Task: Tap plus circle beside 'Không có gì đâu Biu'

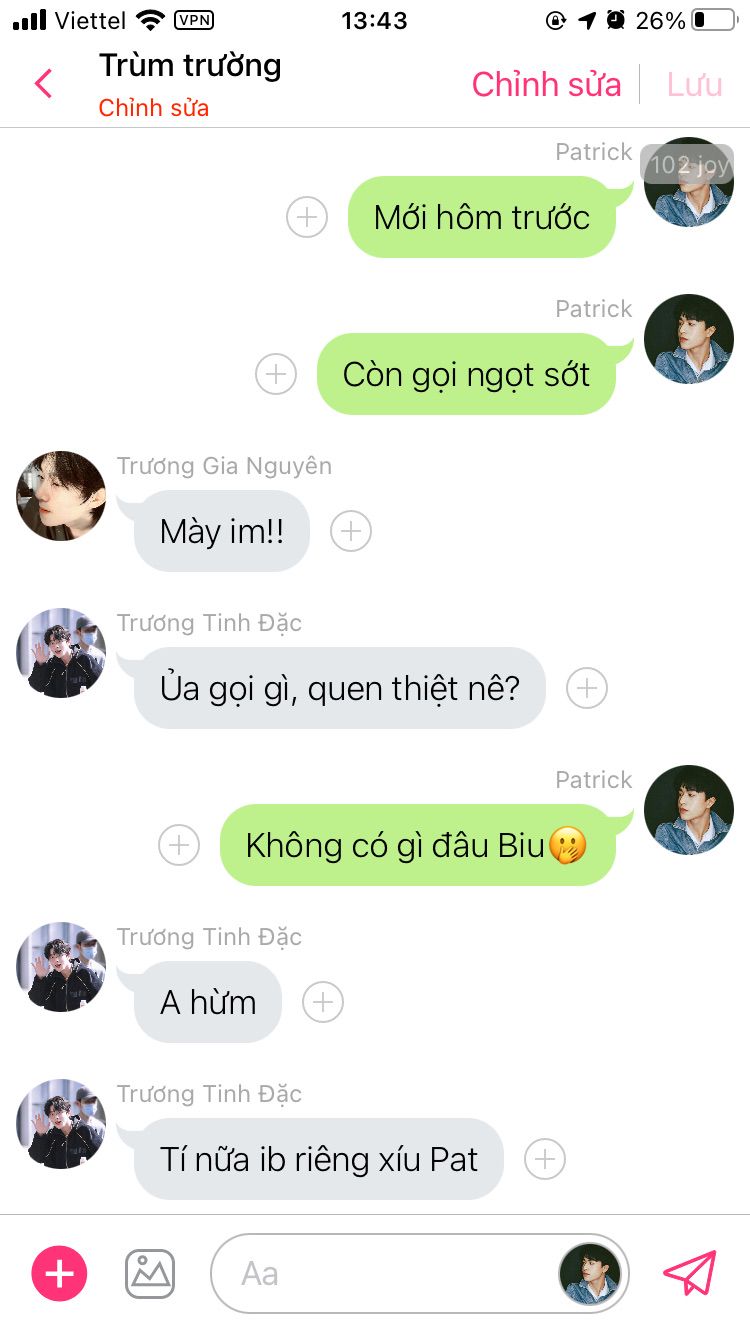Action: (179, 845)
